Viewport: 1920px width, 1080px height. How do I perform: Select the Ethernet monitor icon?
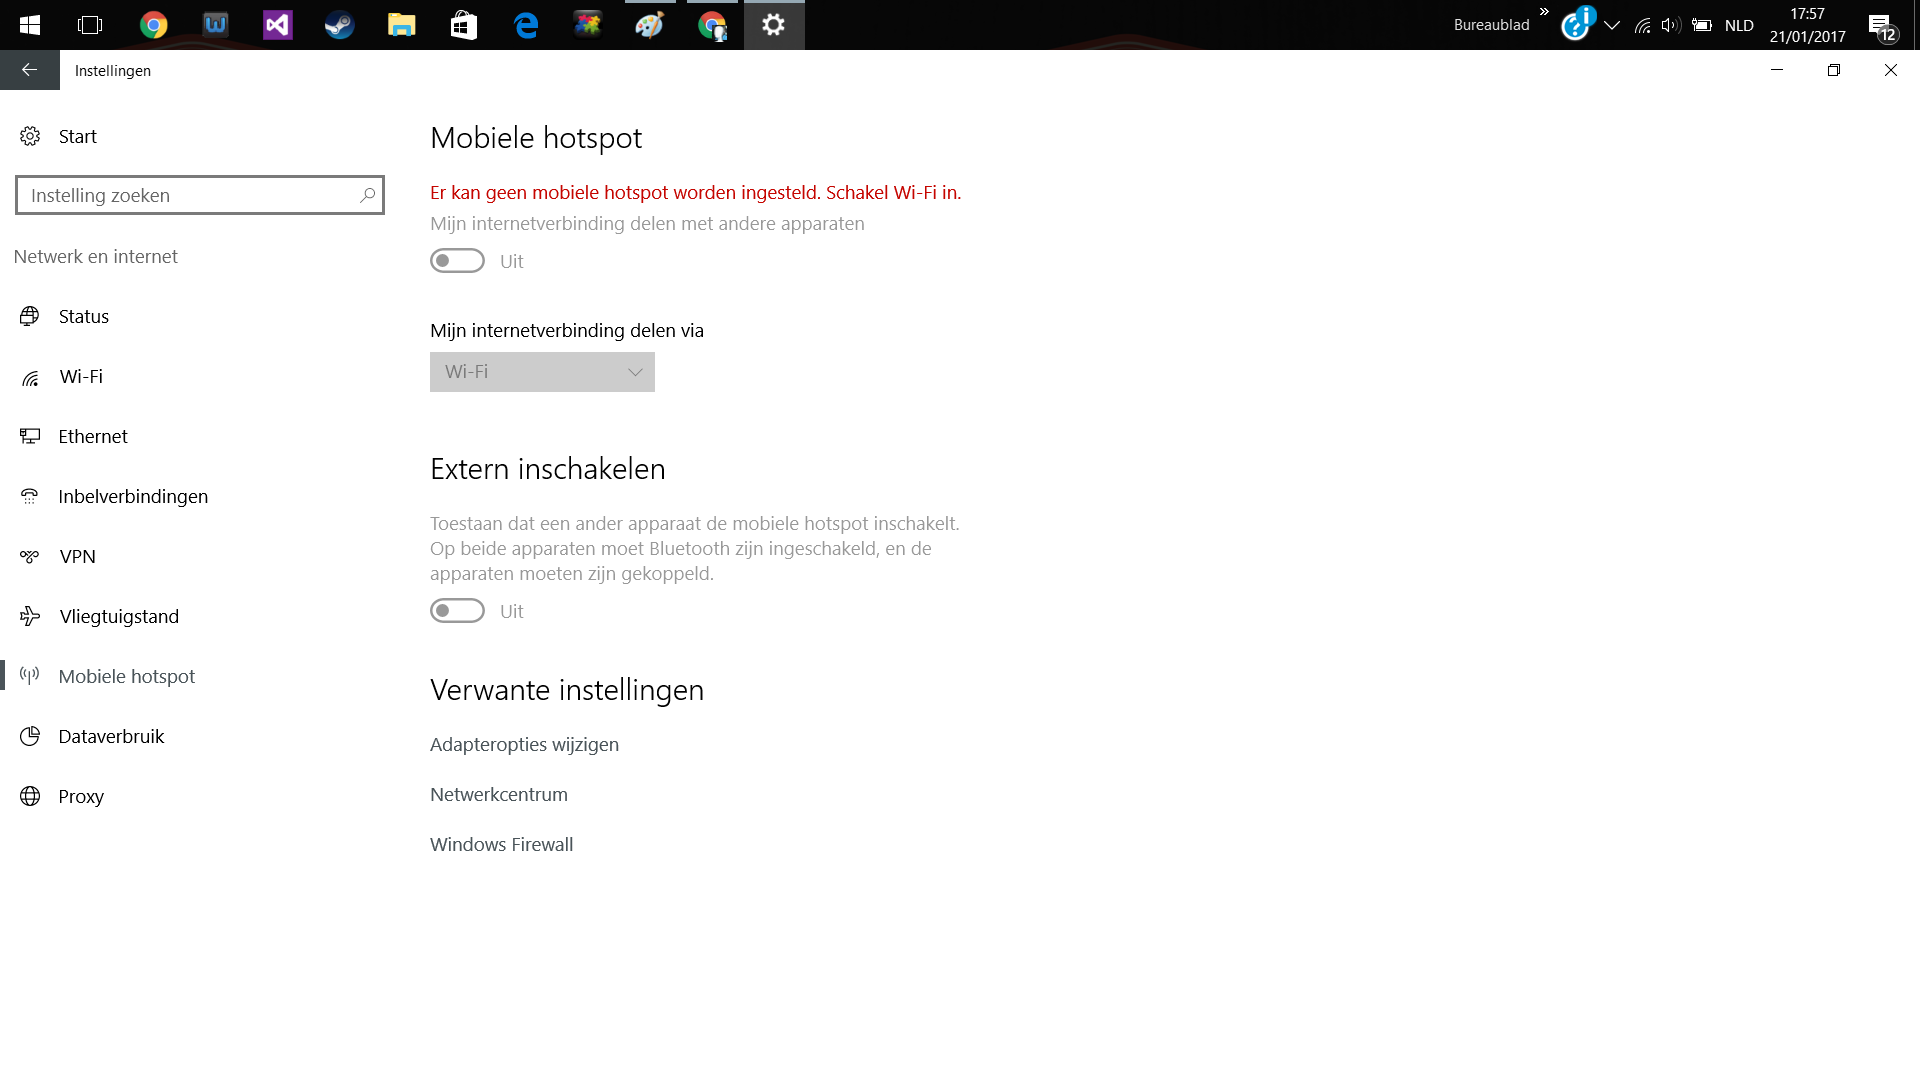click(x=30, y=436)
